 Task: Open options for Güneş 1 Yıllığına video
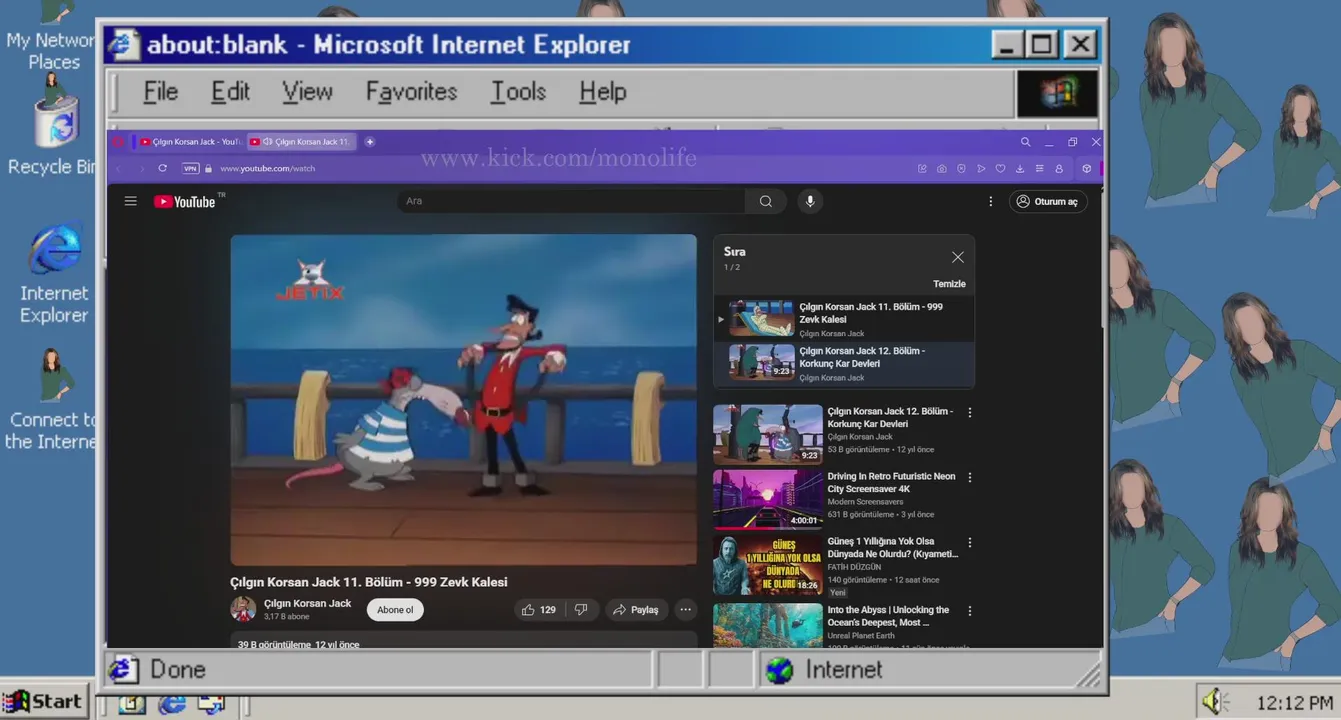point(969,542)
